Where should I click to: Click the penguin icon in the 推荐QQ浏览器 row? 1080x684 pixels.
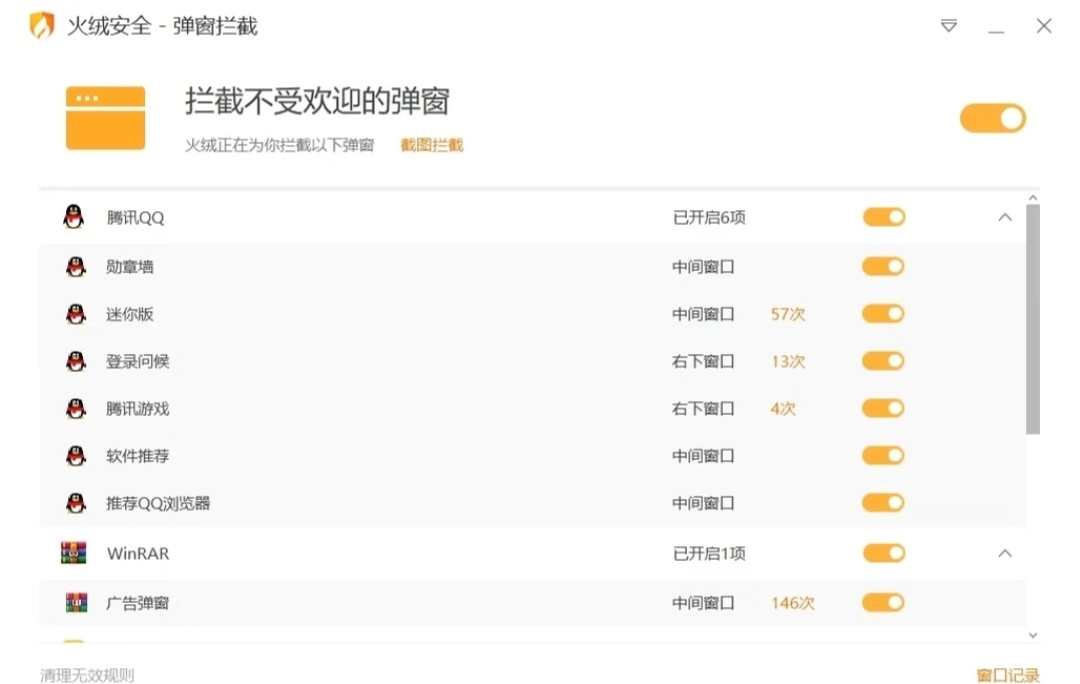(x=76, y=503)
